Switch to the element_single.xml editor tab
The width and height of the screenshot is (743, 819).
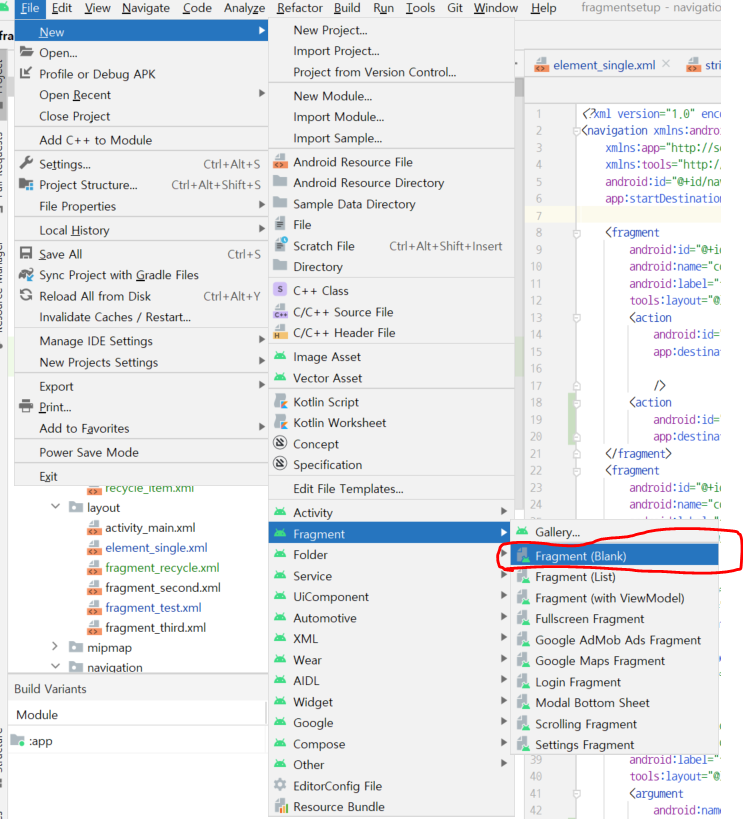tap(603, 65)
